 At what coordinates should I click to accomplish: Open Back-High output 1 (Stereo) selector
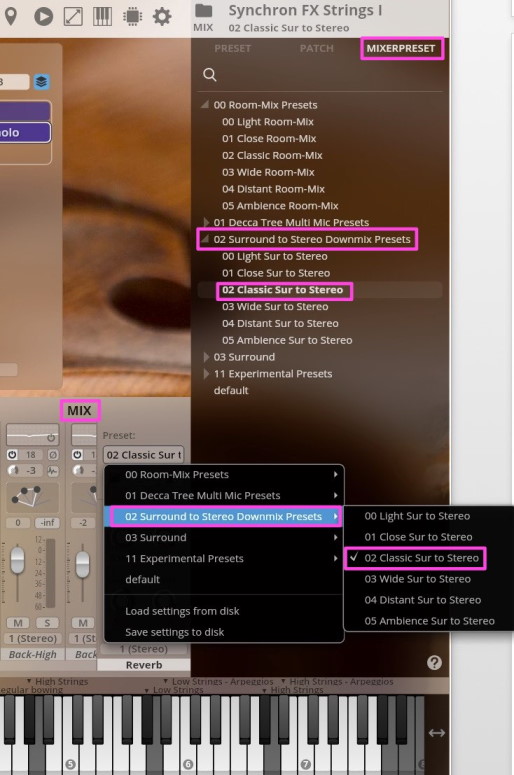33,639
